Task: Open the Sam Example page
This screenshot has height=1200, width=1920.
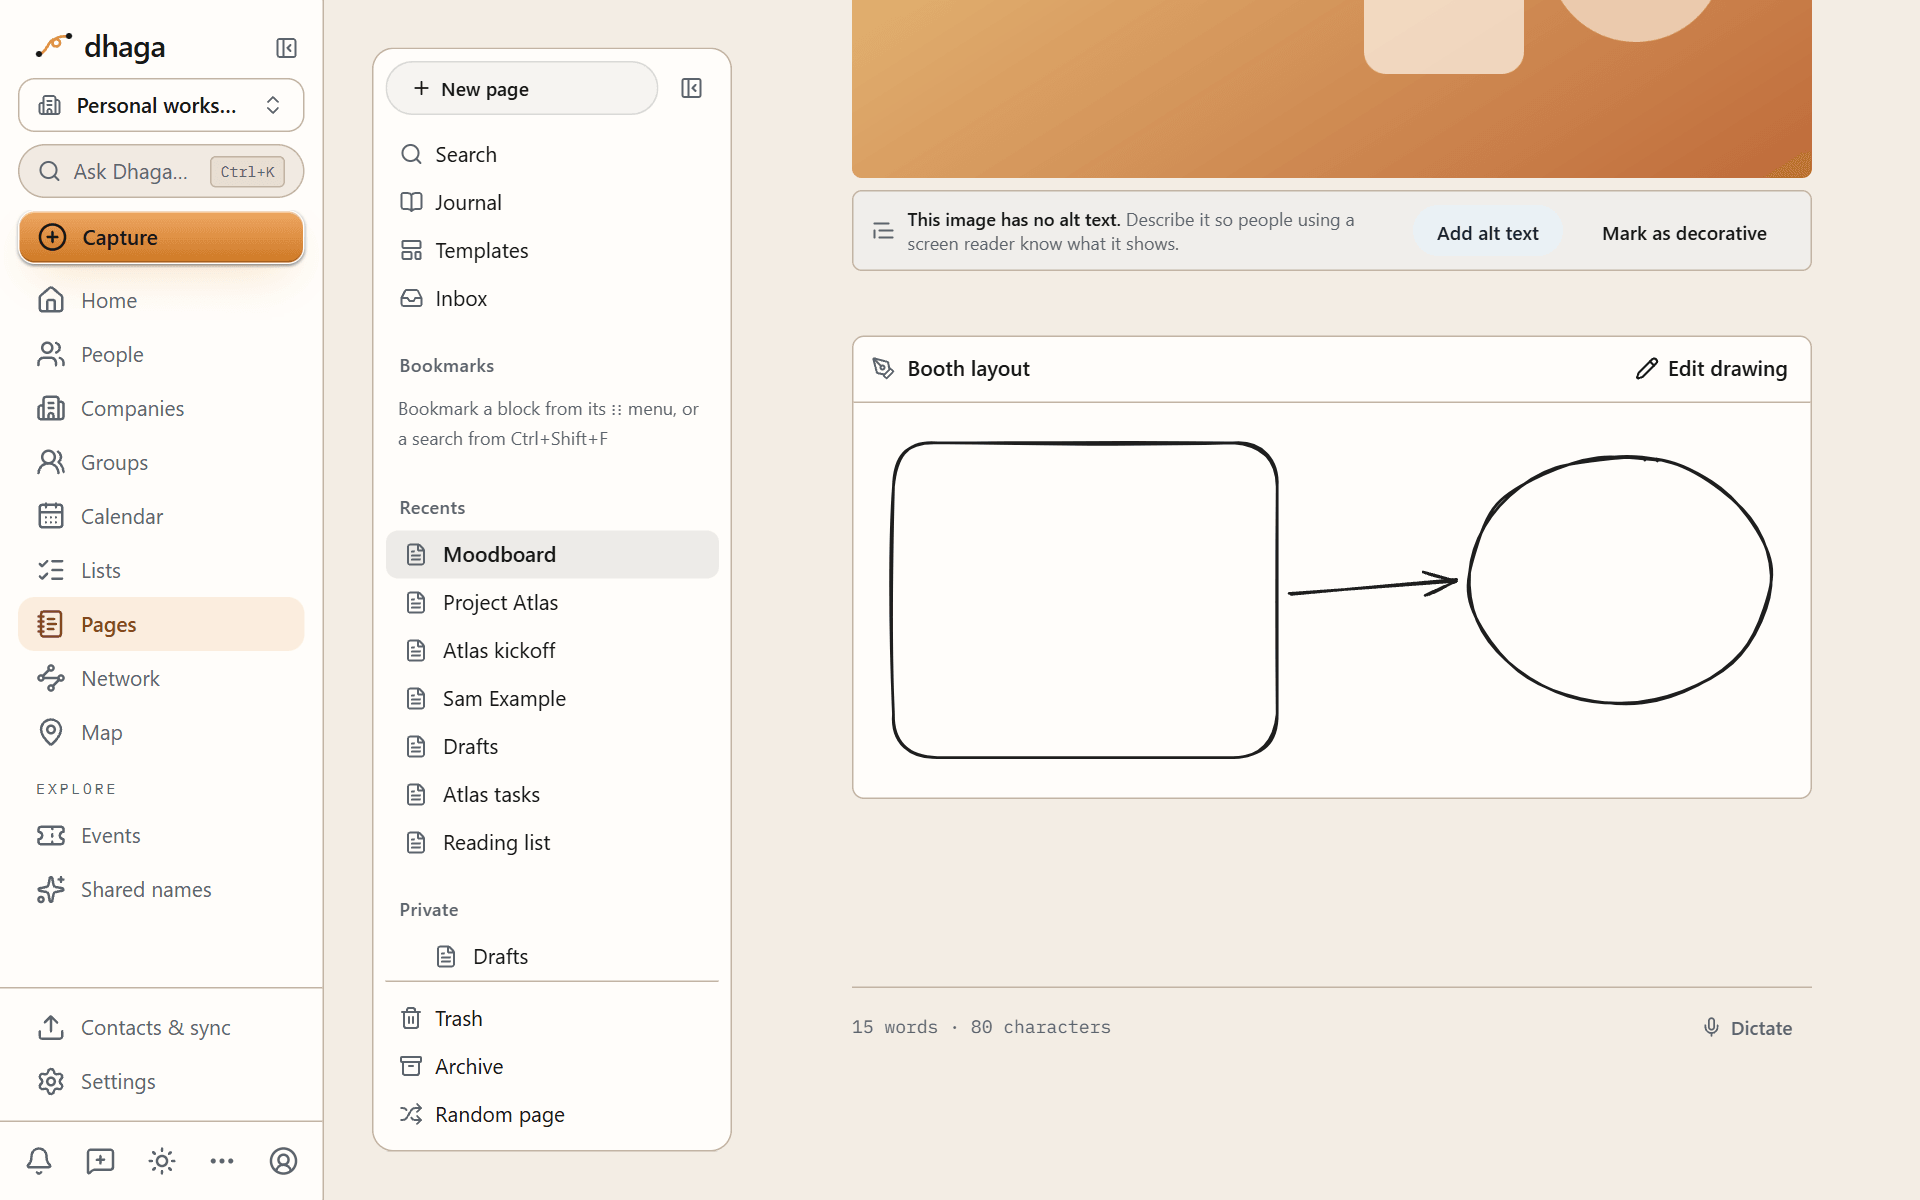Action: tap(552, 698)
